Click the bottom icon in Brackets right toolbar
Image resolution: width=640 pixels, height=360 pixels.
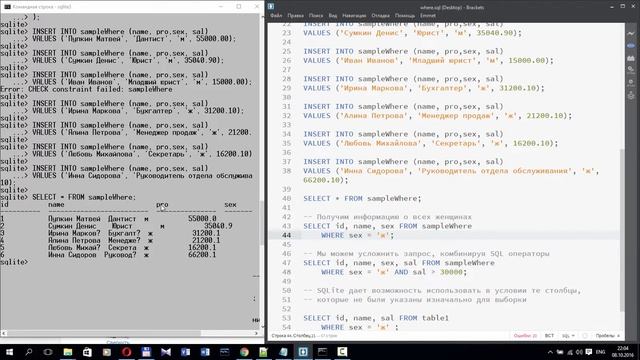(631, 96)
